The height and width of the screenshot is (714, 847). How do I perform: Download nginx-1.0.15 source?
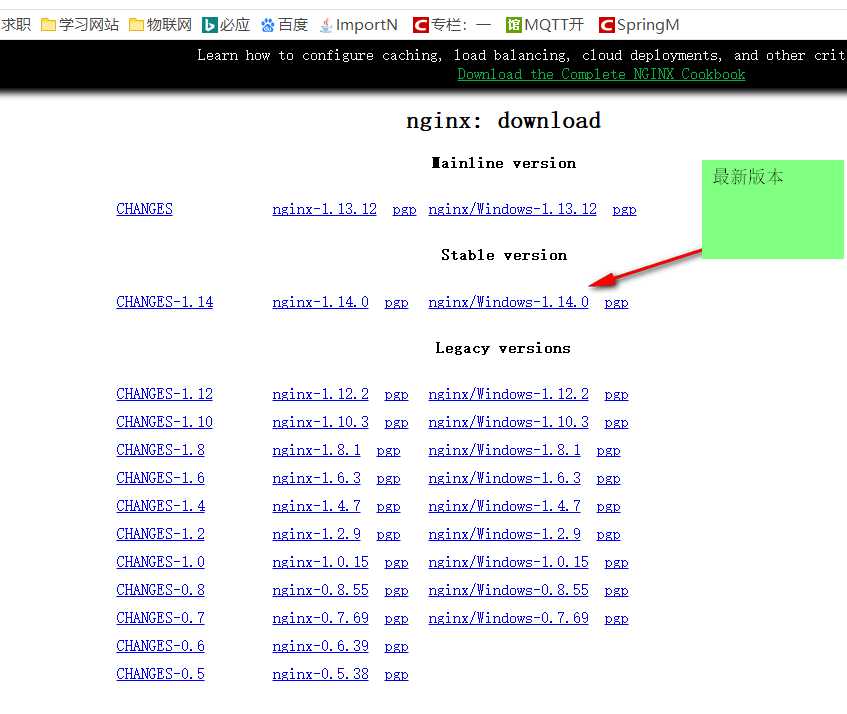tap(320, 562)
